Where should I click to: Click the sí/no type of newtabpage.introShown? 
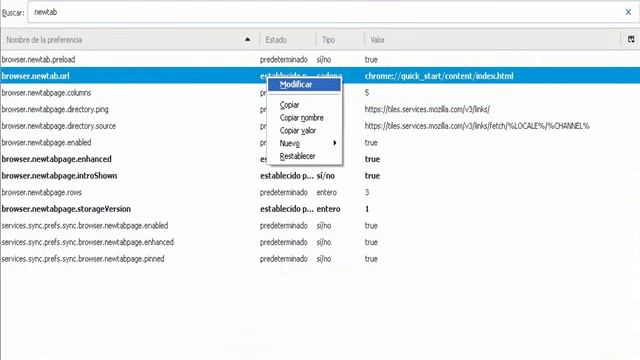tap(326, 176)
